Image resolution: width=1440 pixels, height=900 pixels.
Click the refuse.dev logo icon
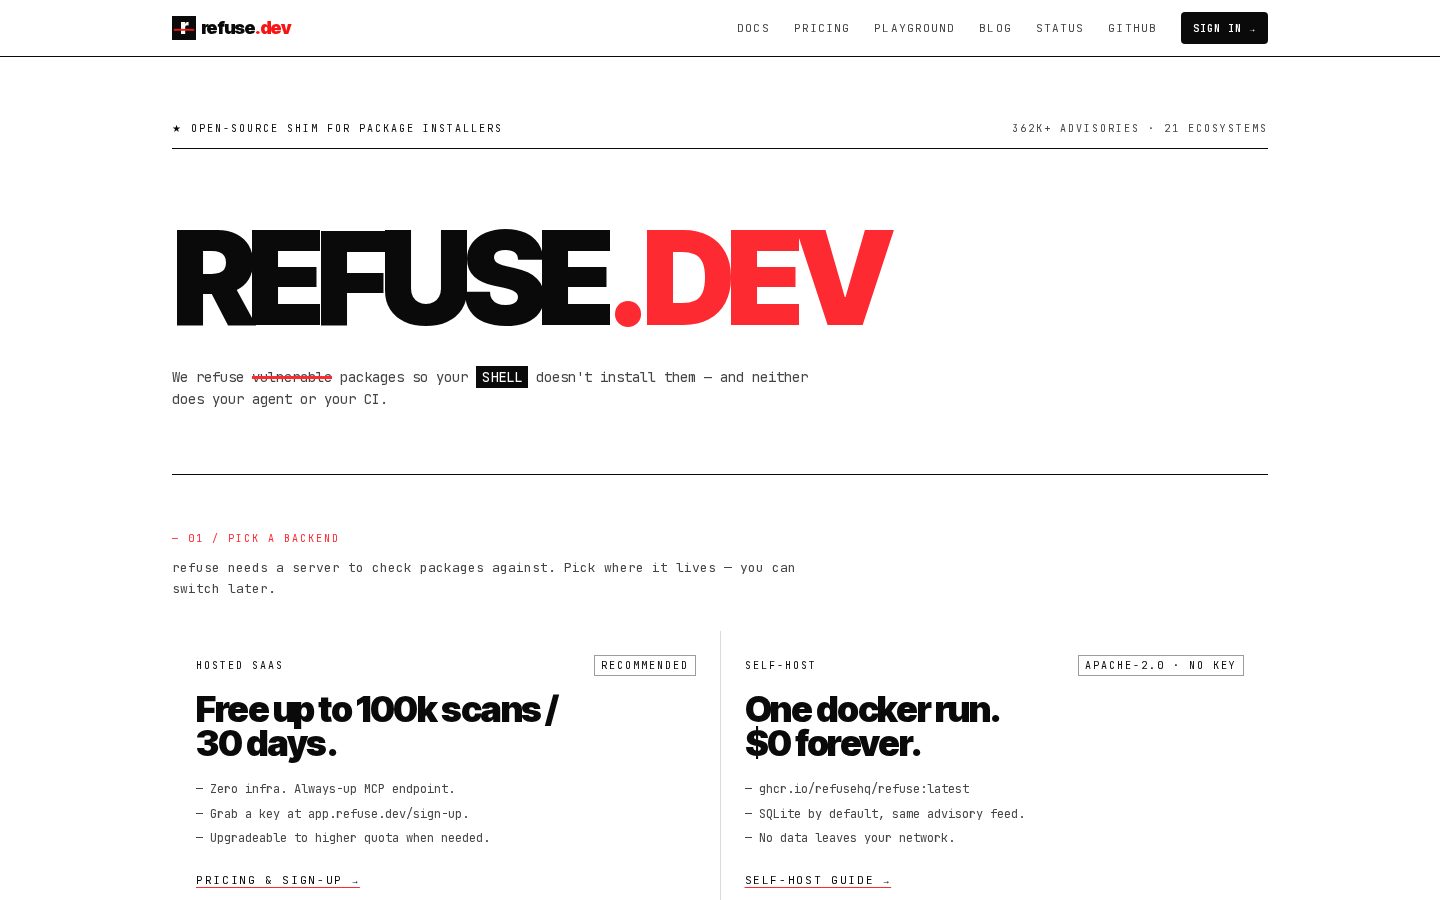184,28
